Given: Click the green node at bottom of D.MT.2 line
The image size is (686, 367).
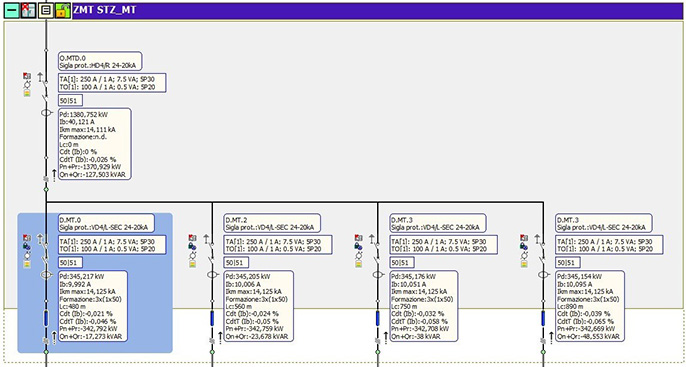Looking at the screenshot, I should pos(212,352).
